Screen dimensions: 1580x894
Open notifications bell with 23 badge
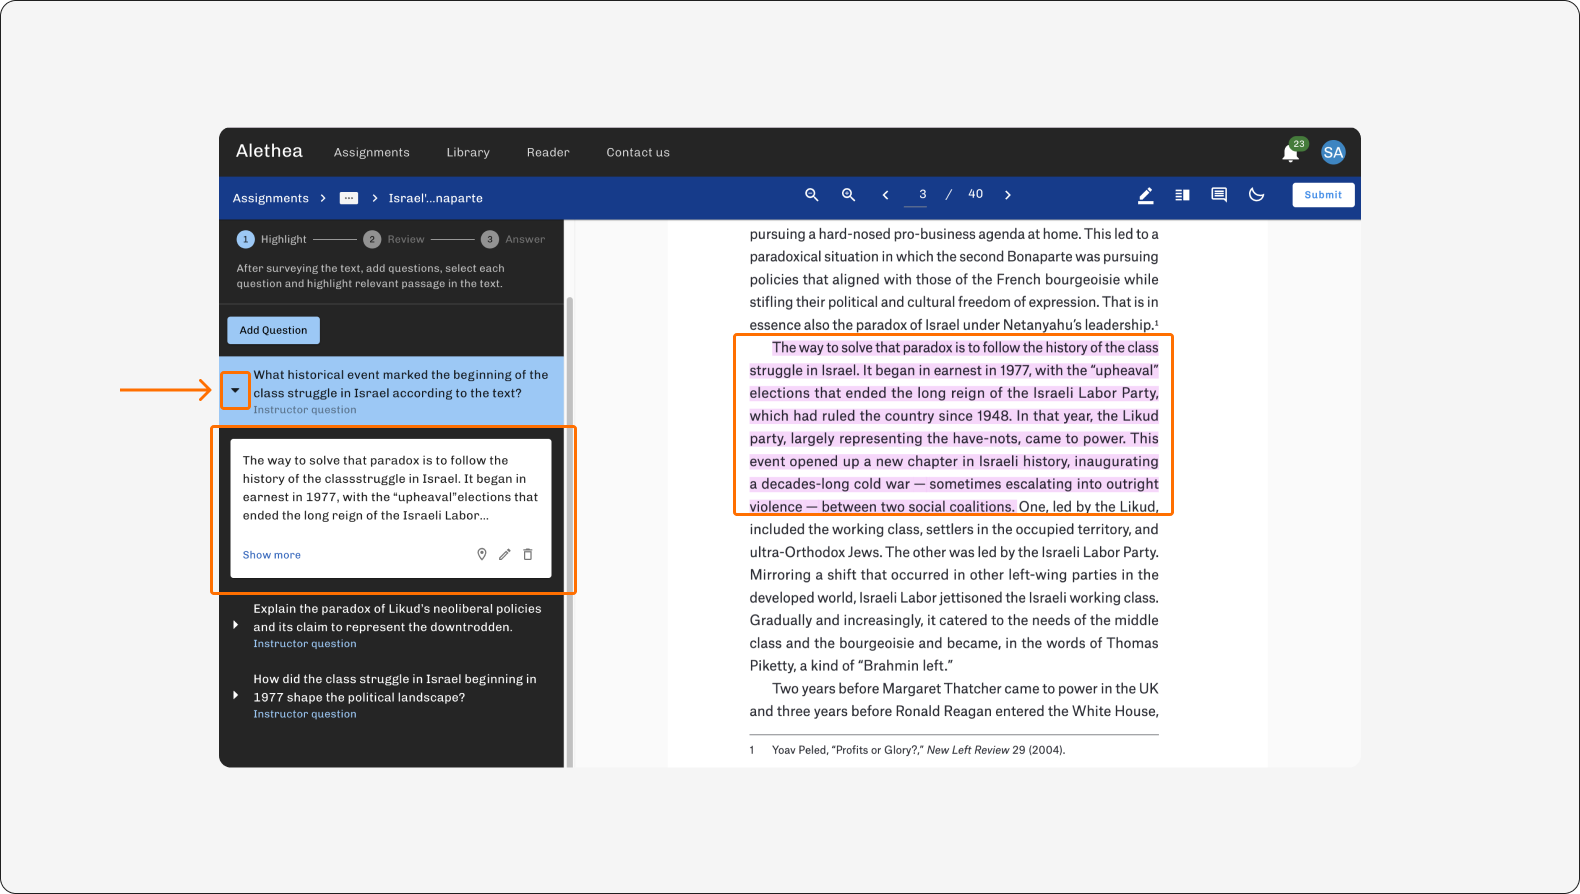[1292, 152]
